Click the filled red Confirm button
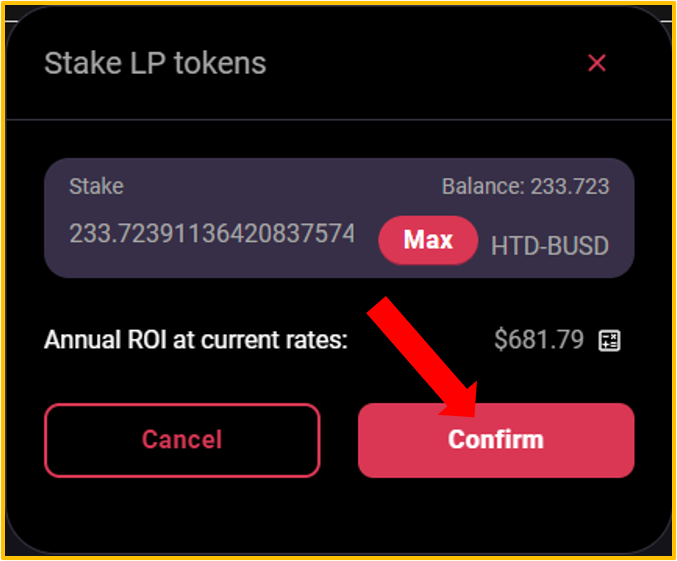This screenshot has height=561, width=677. tap(496, 440)
